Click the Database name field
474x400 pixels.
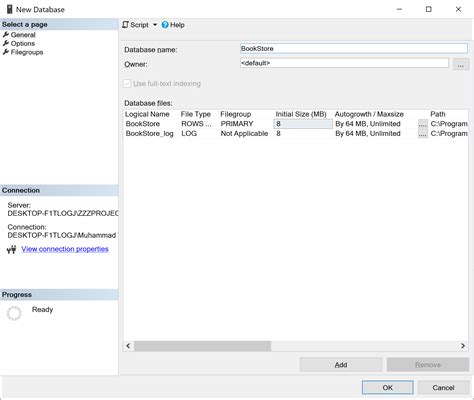[354, 49]
